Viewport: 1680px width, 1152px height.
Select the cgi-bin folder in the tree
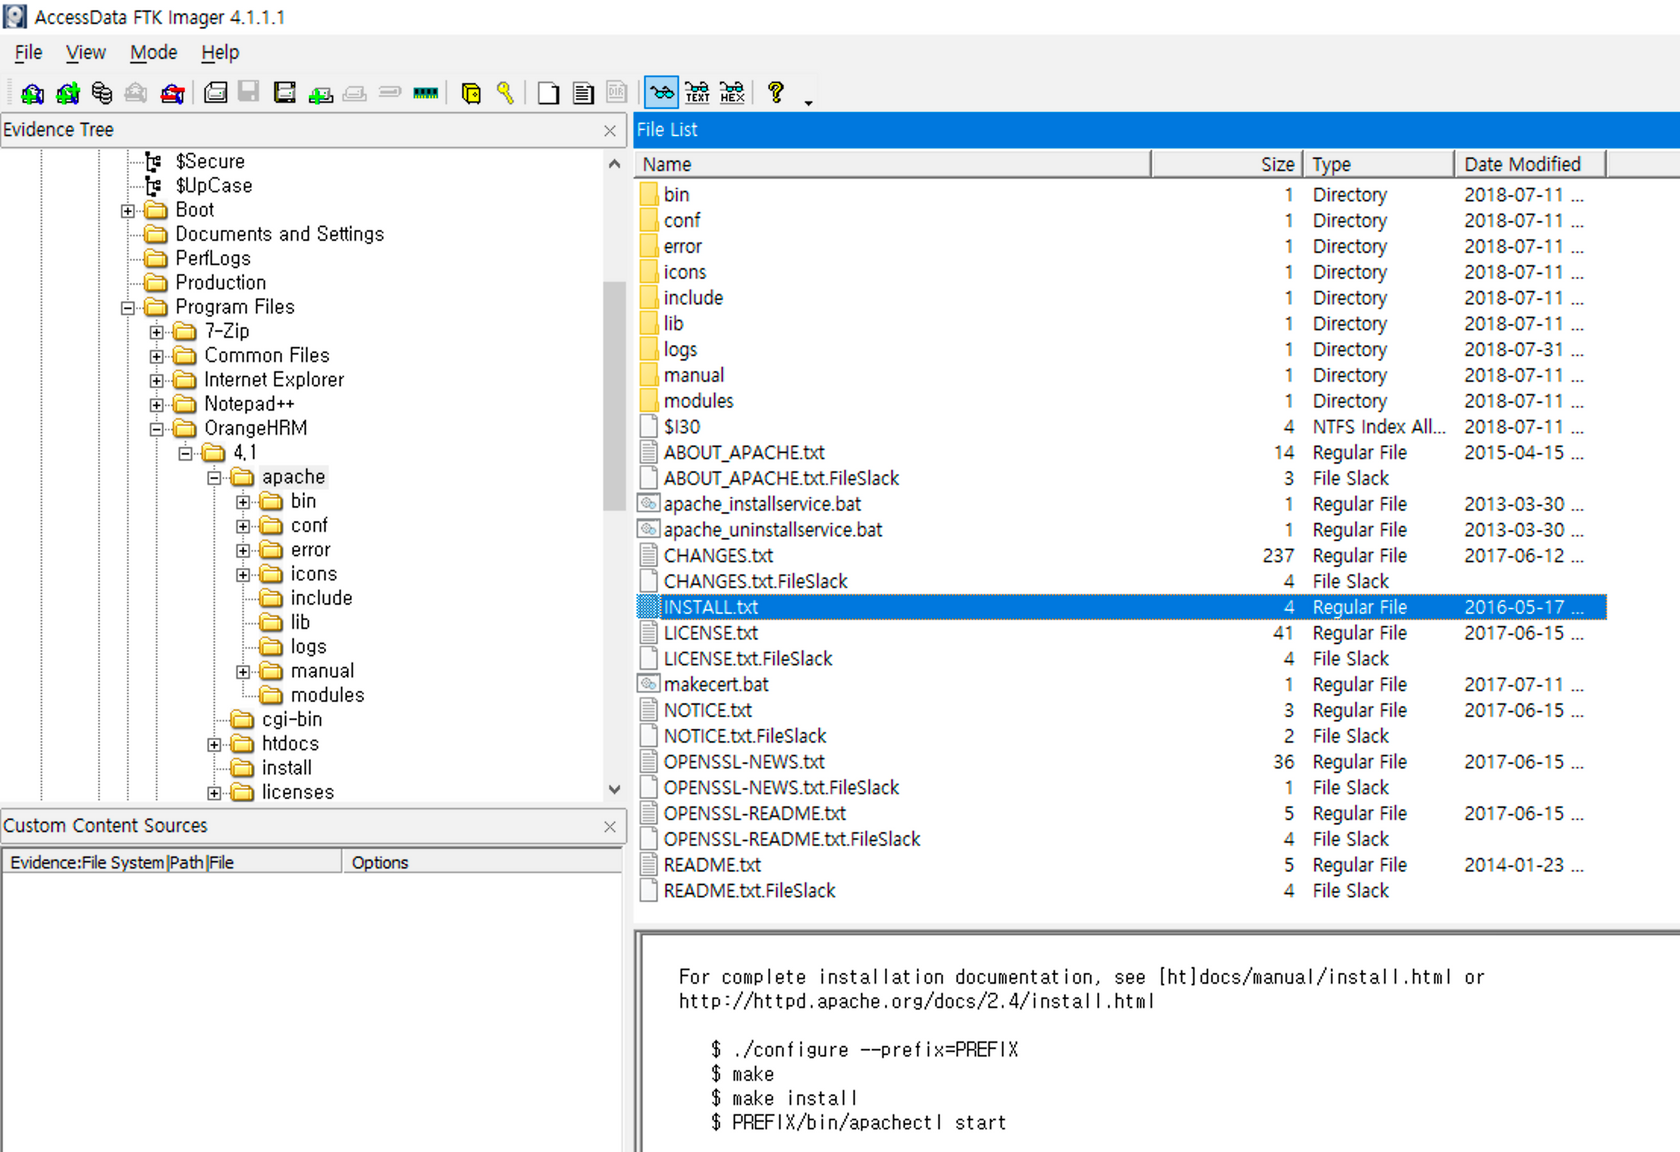pos(292,719)
